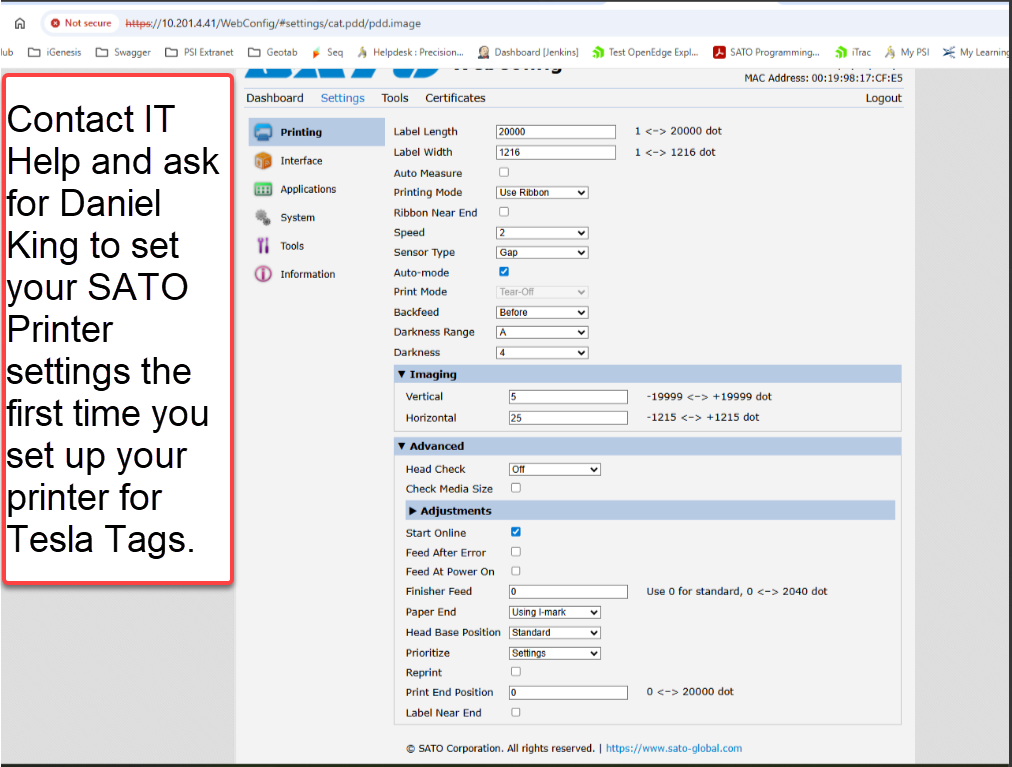1012x767 pixels.
Task: Open the My PSI bookmark
Action: (907, 52)
